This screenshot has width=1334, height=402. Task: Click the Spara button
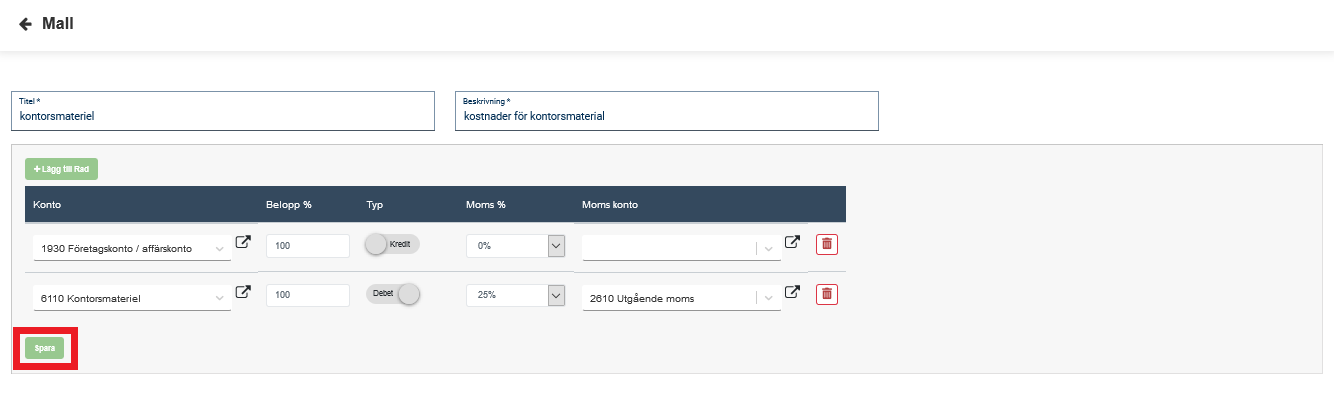pos(45,348)
